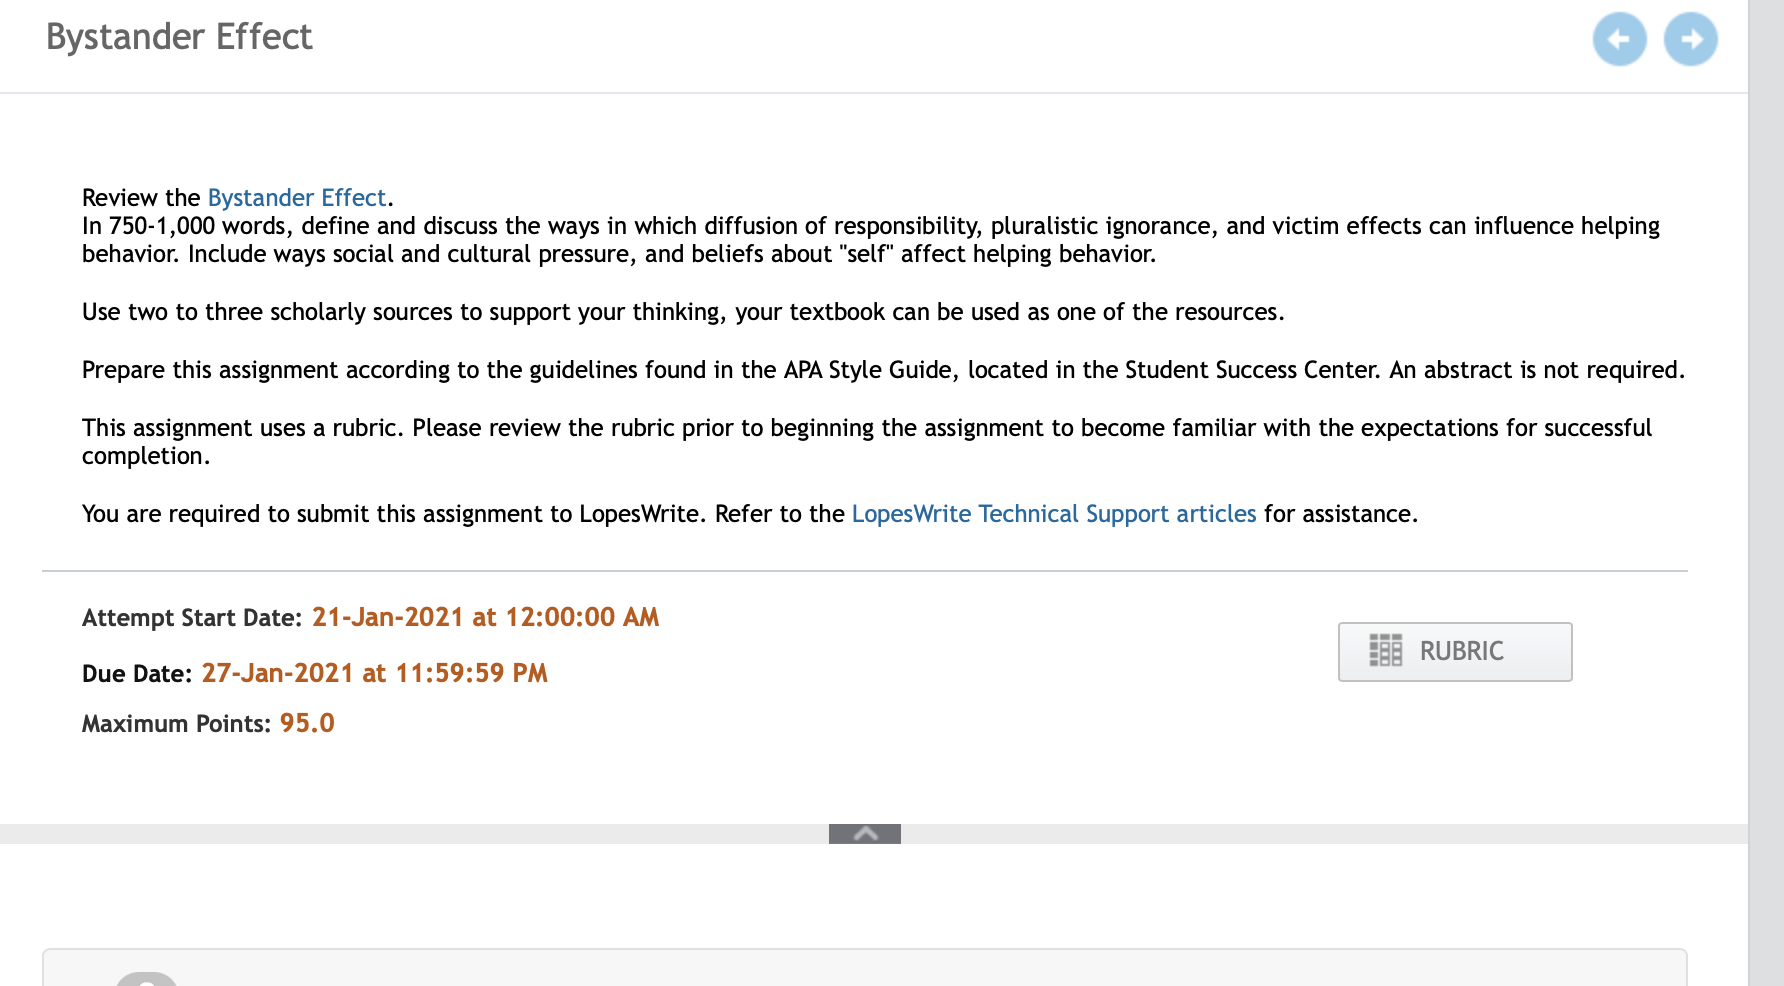This screenshot has height=986, width=1784.
Task: Click the vertical scrollbar on the right
Action: (x=1766, y=493)
